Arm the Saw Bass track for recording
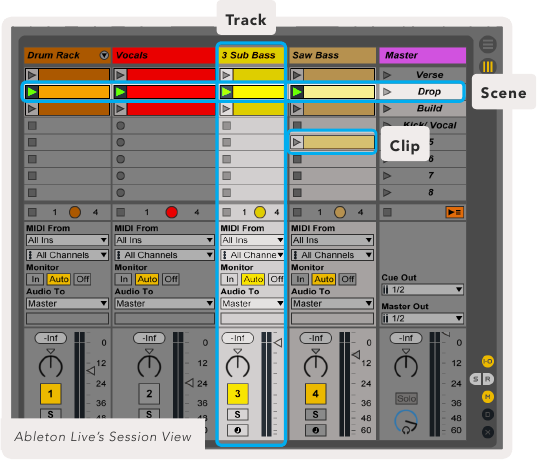Screen dimensions: 538x461 (x=315, y=430)
